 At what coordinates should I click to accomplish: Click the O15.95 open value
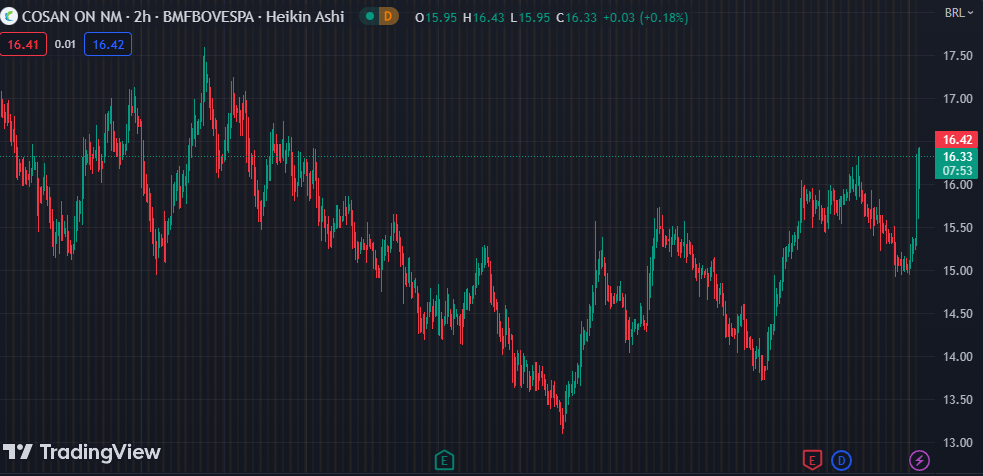click(436, 18)
